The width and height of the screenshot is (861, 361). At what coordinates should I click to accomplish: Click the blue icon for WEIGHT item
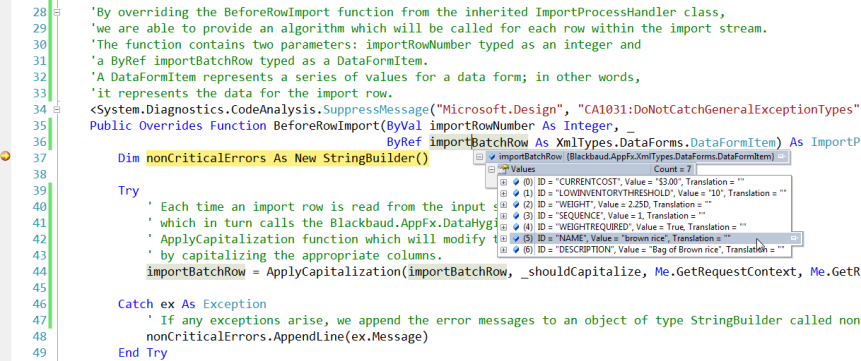tap(516, 204)
